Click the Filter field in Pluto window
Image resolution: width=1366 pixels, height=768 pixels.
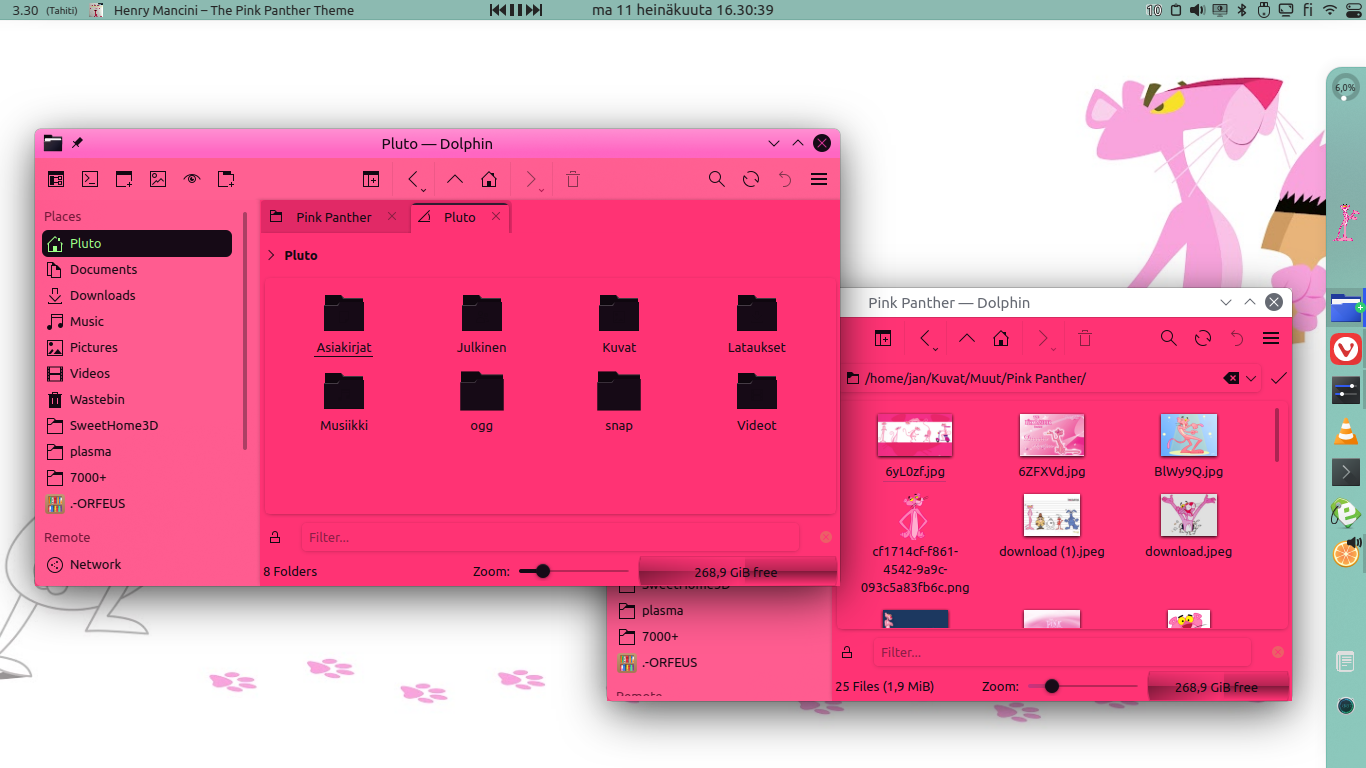click(549, 537)
